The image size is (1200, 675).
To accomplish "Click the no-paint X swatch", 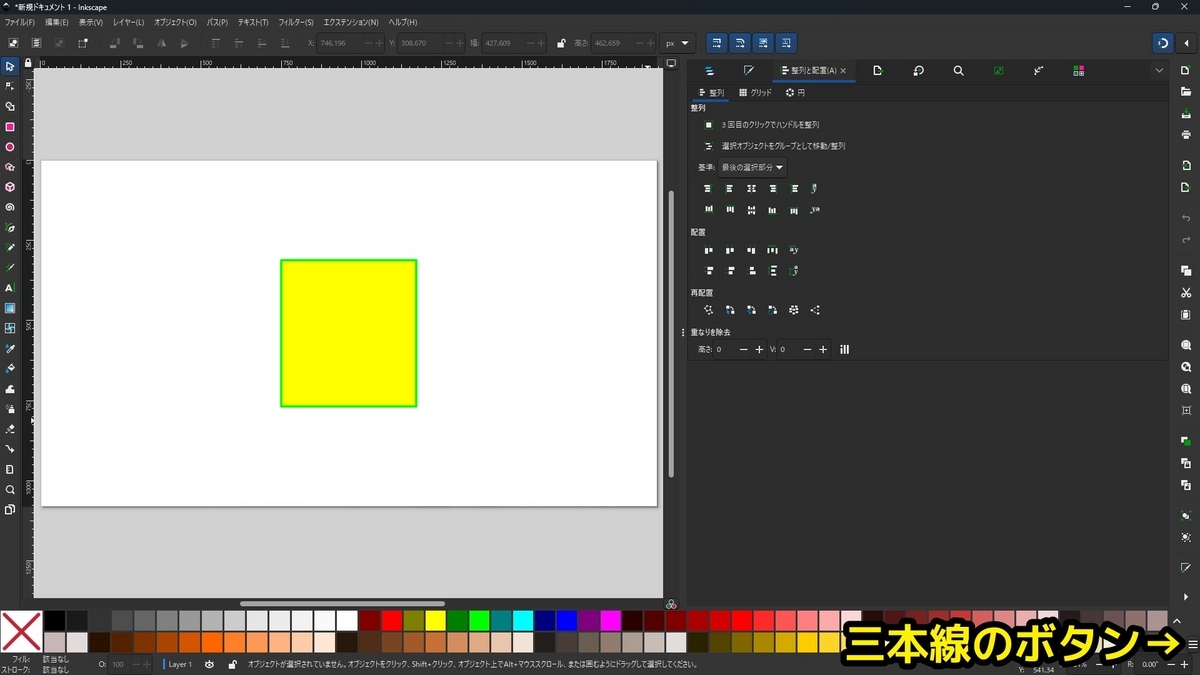I will (x=20, y=631).
